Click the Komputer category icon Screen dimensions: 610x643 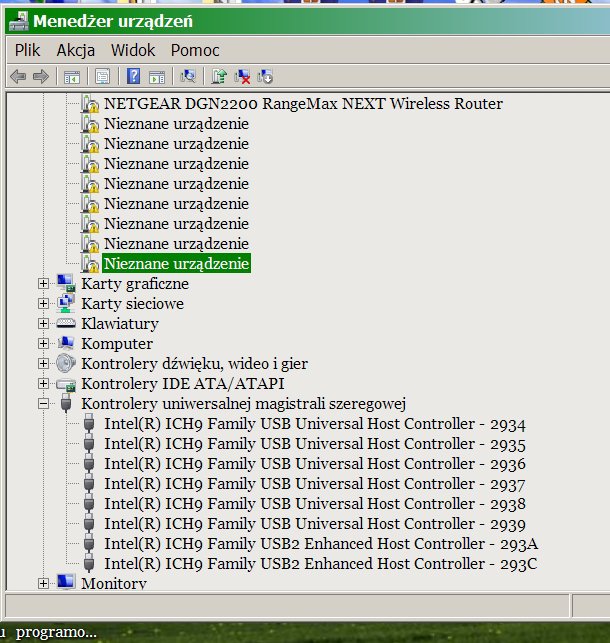tap(66, 343)
